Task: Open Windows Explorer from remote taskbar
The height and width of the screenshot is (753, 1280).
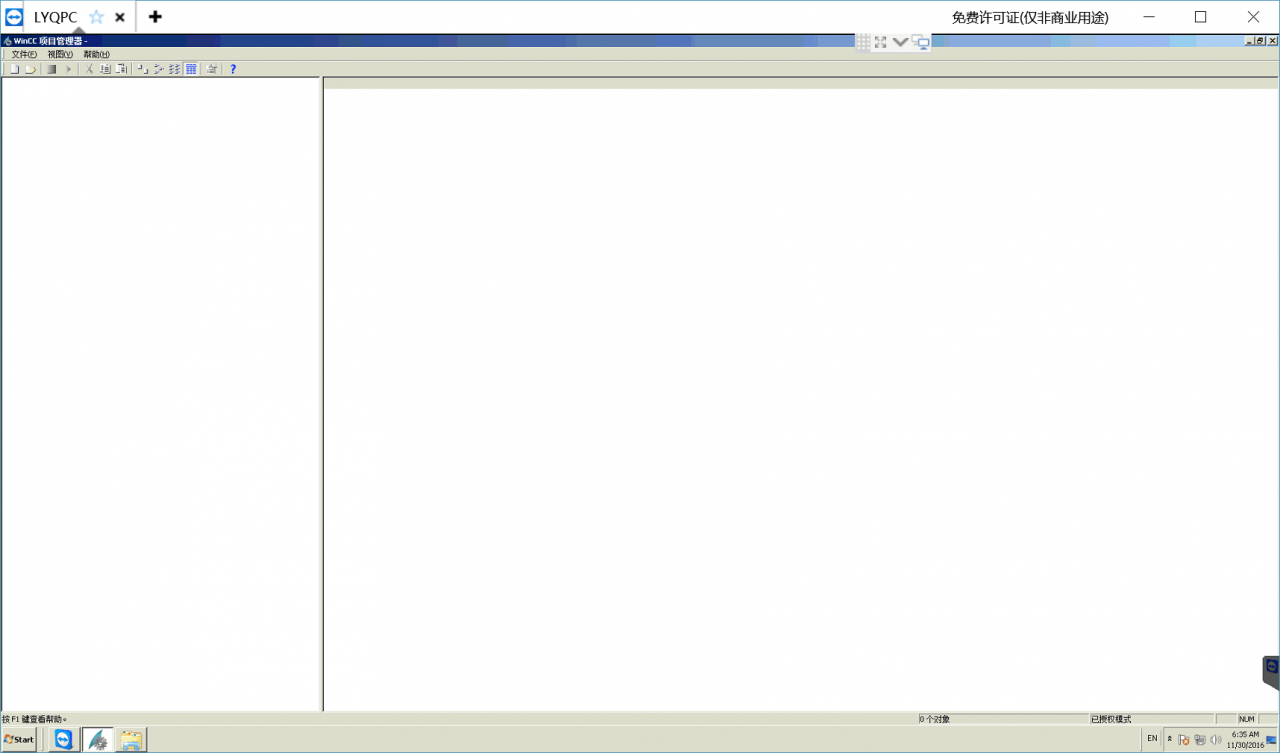Action: (x=131, y=740)
